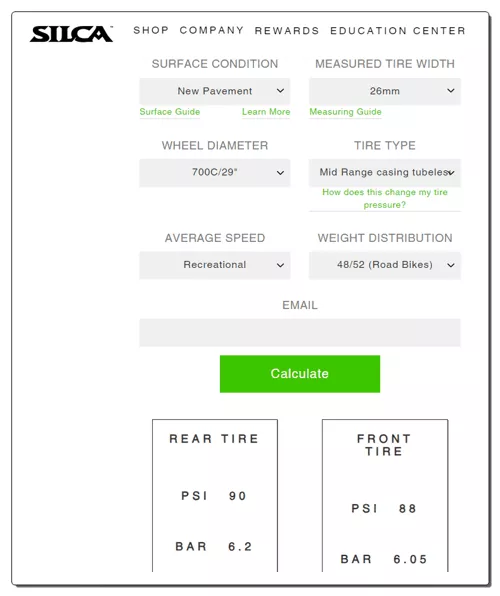The image size is (500, 596).
Task: Open the Surface Condition dropdown
Action: click(215, 91)
